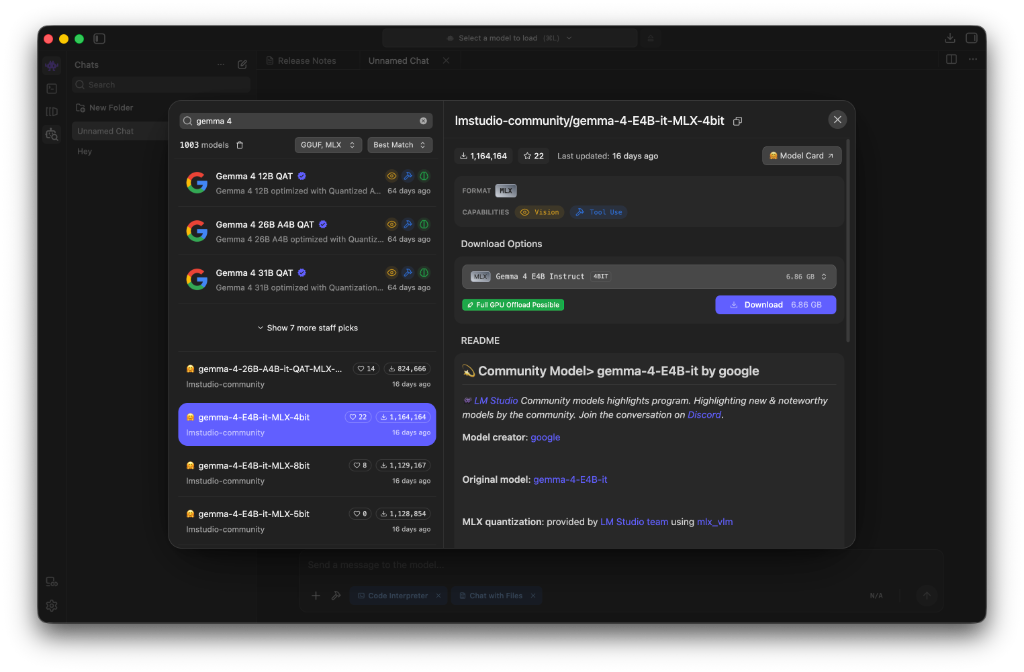This screenshot has width=1024, height=672.
Task: Click the trash icon next to 1003 models
Action: [240, 145]
